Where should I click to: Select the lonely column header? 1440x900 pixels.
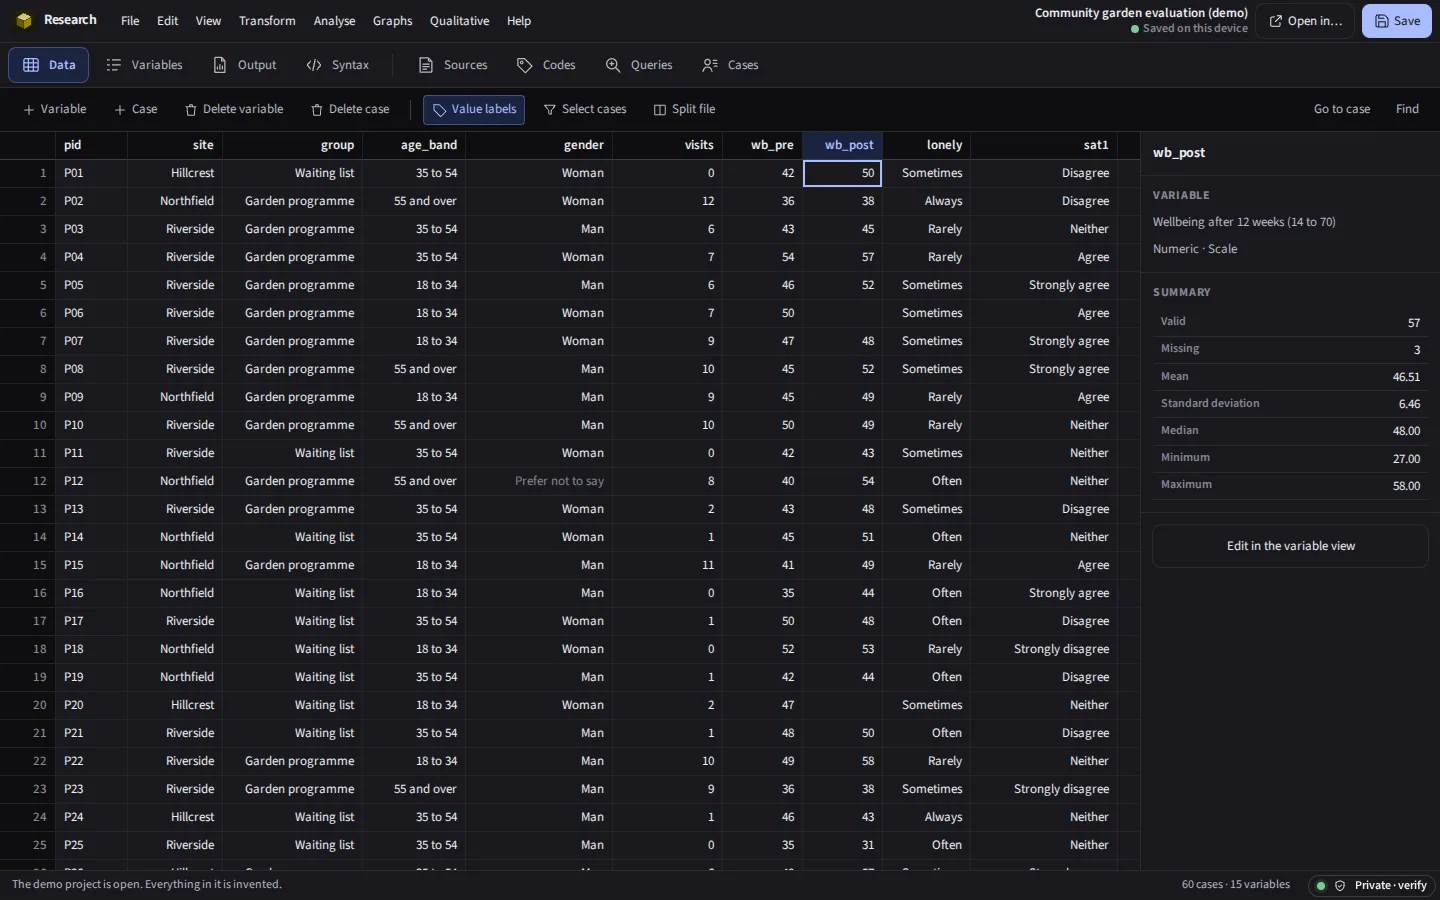(927, 145)
